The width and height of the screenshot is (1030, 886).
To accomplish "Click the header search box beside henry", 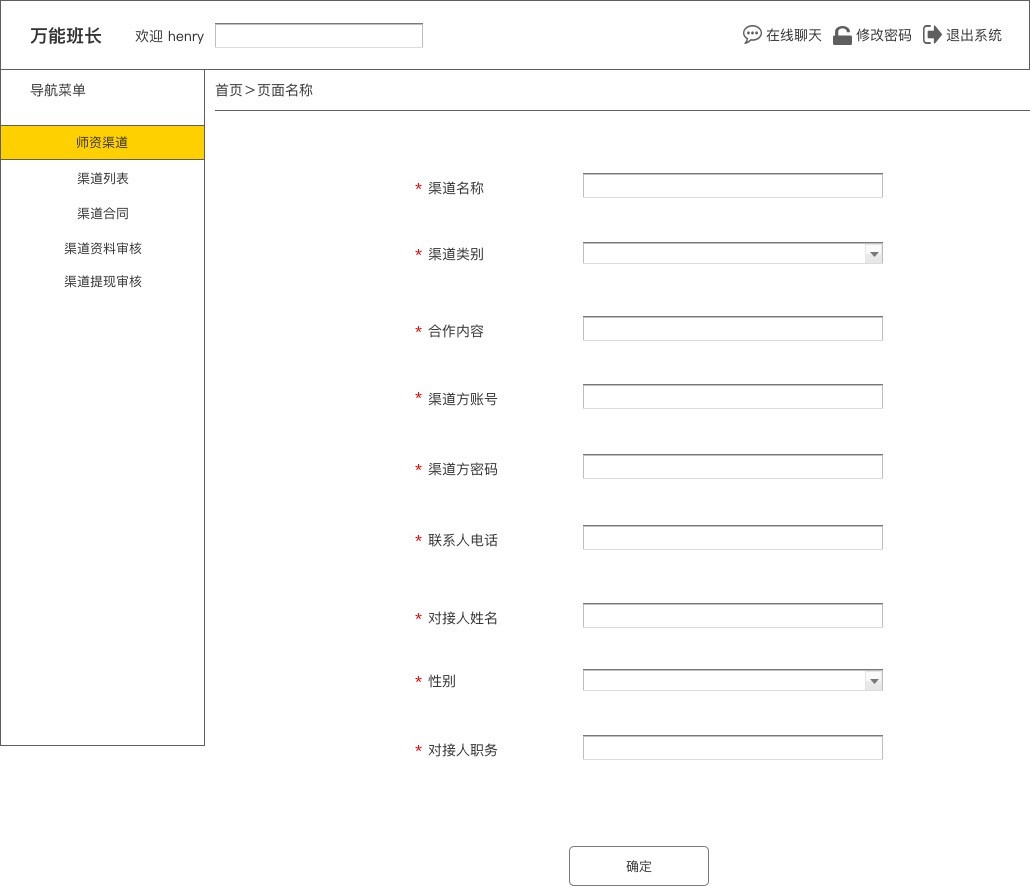I will [x=318, y=36].
